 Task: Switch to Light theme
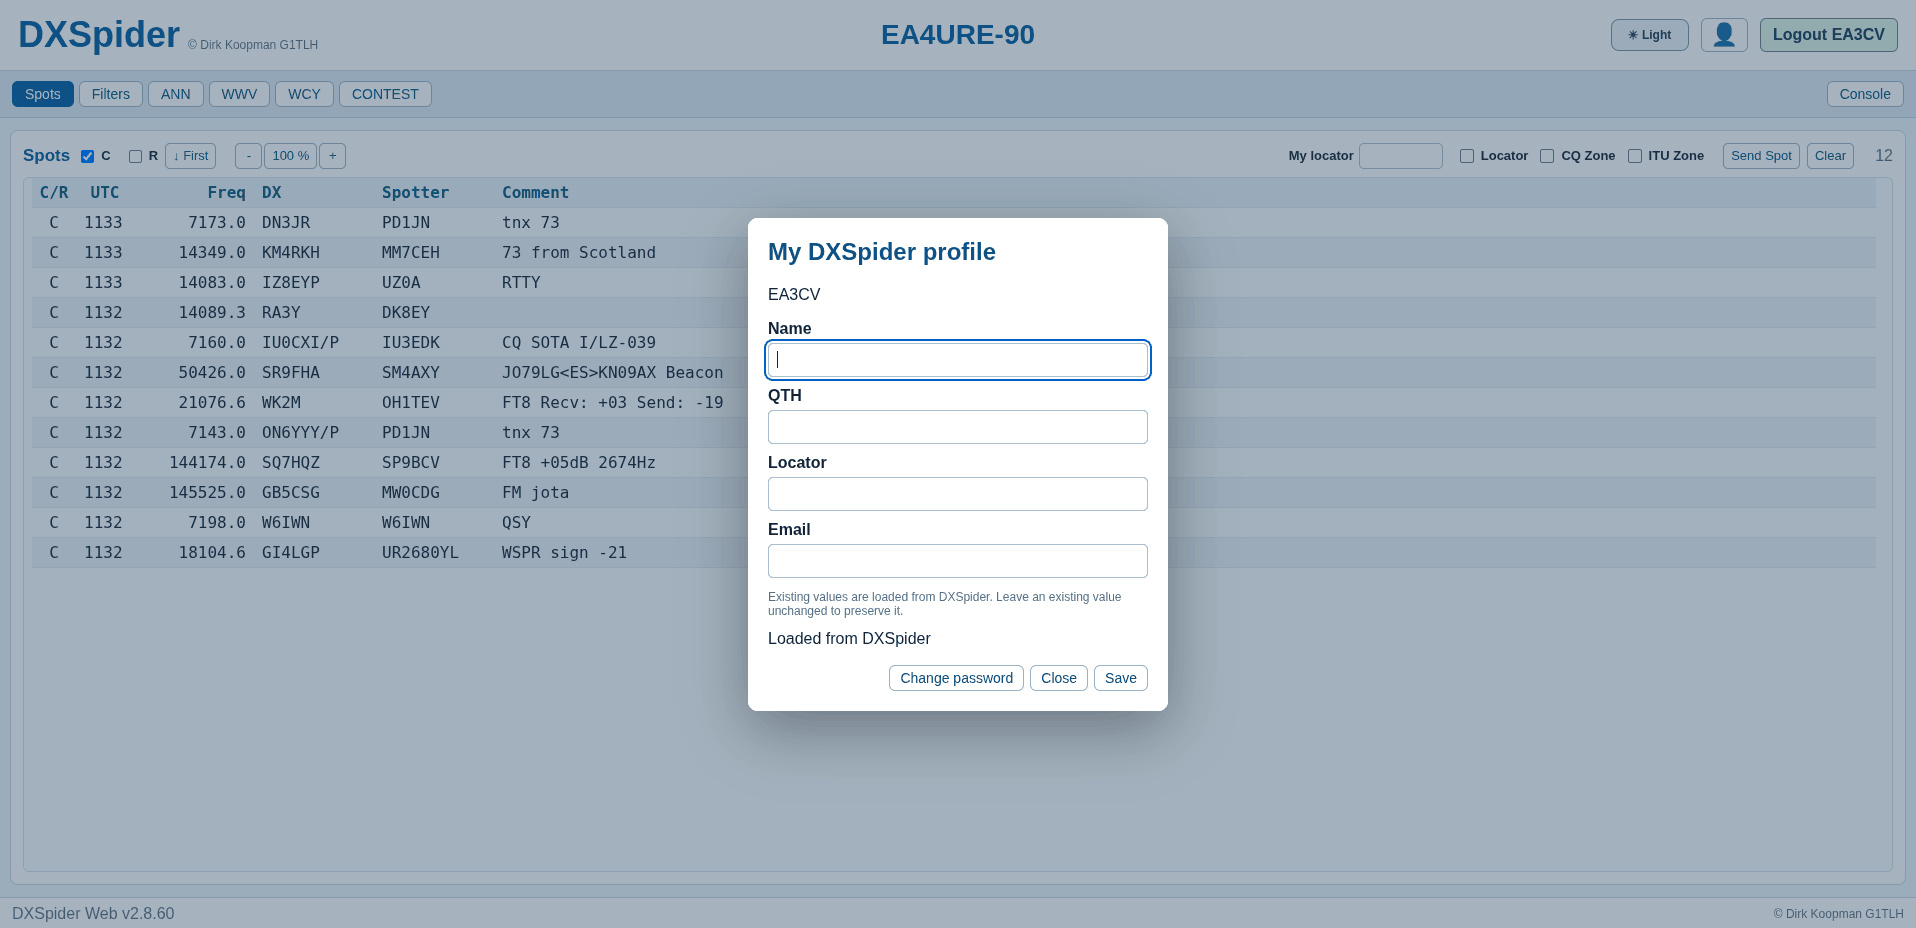[x=1649, y=35]
